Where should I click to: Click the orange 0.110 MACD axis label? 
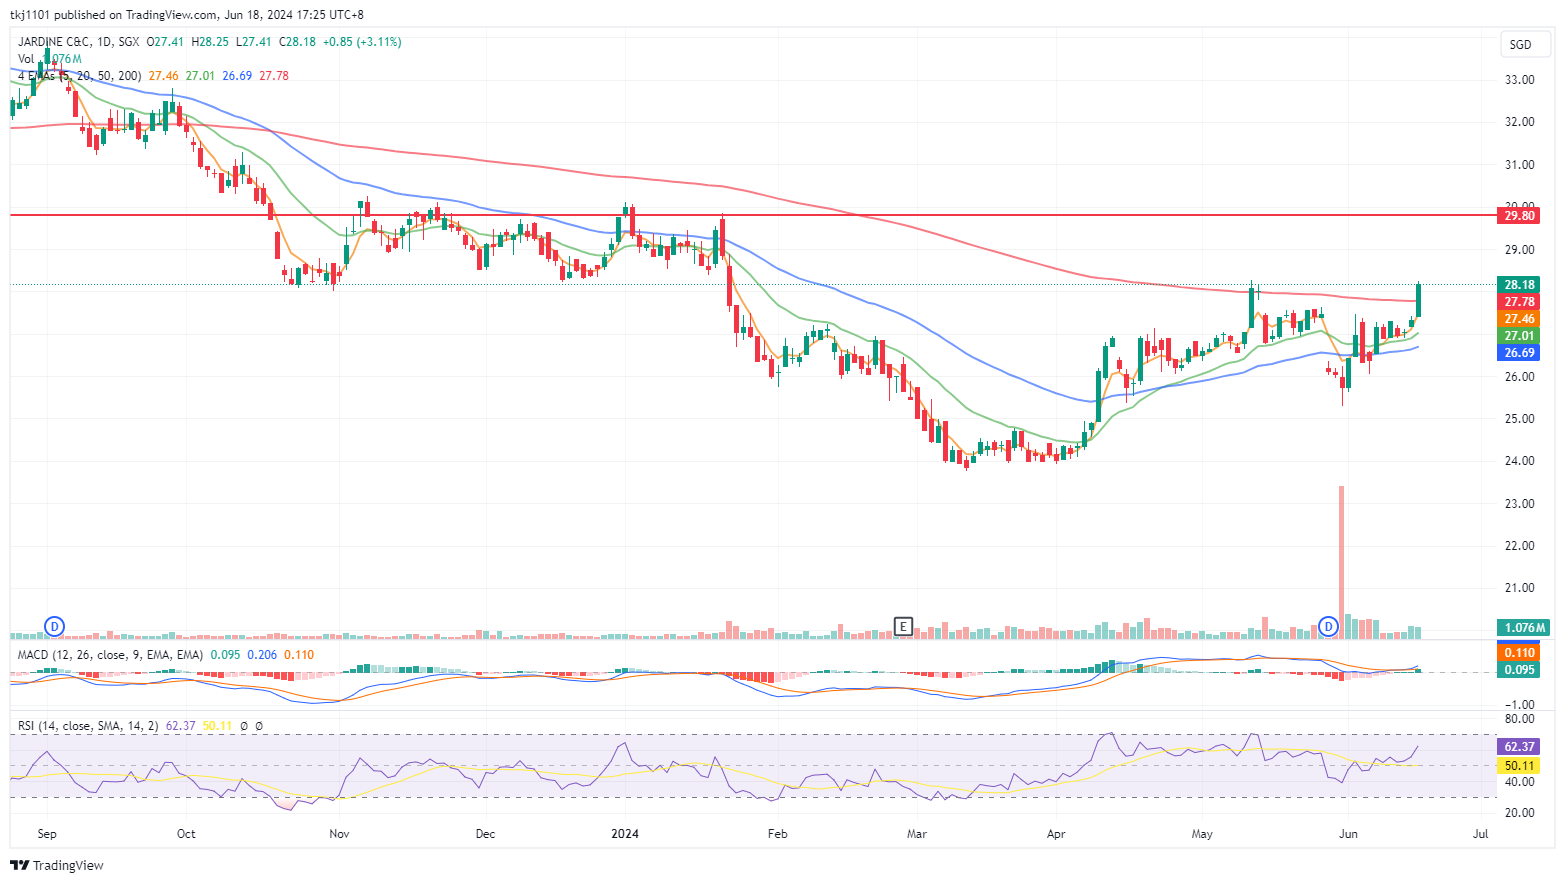(x=1519, y=653)
